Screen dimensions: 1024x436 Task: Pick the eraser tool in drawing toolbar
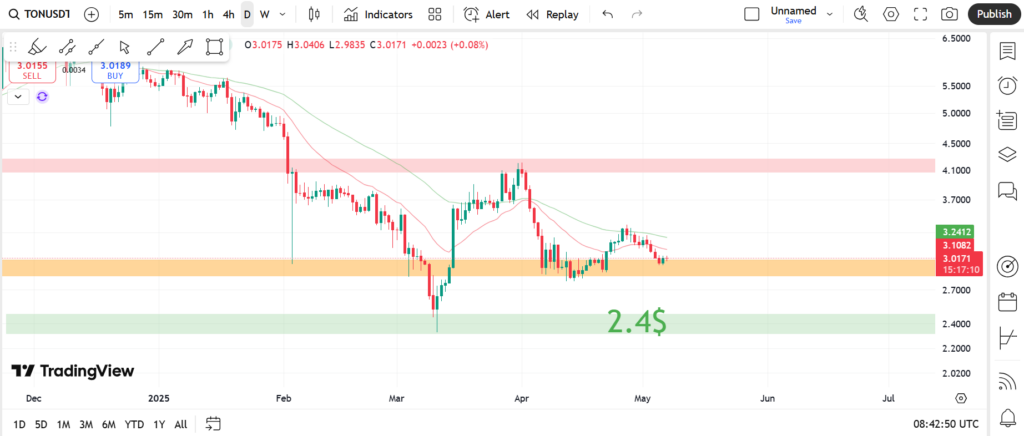click(36, 47)
